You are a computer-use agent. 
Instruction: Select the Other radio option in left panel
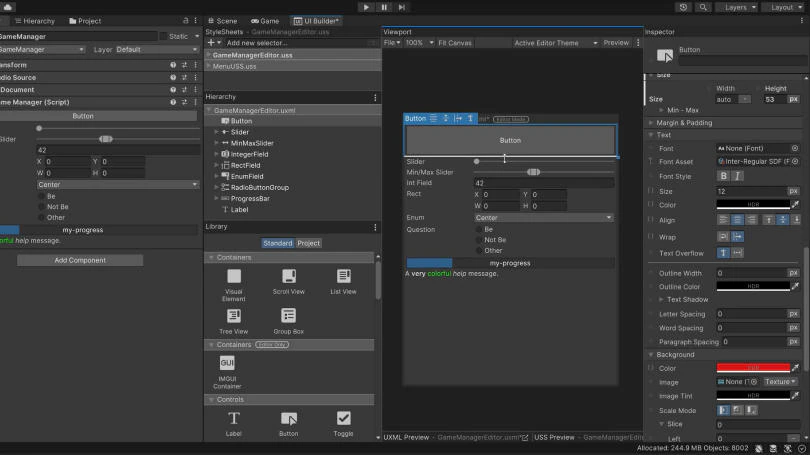click(42, 217)
